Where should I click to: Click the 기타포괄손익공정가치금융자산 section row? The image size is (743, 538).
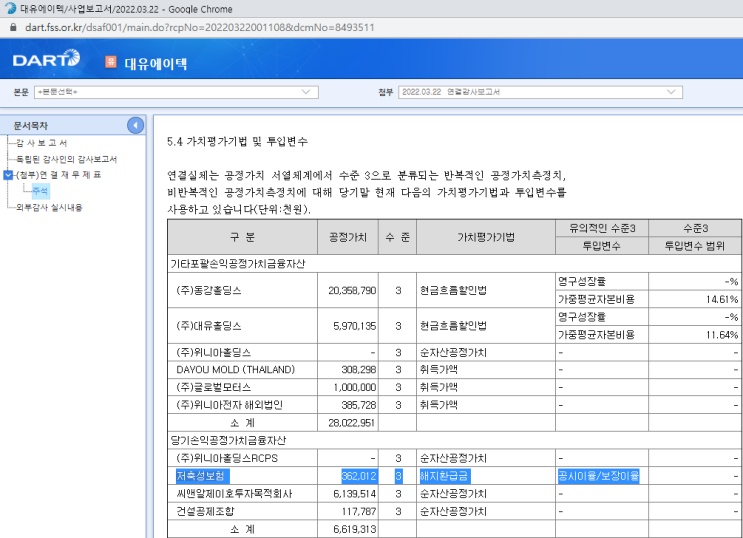click(455, 264)
